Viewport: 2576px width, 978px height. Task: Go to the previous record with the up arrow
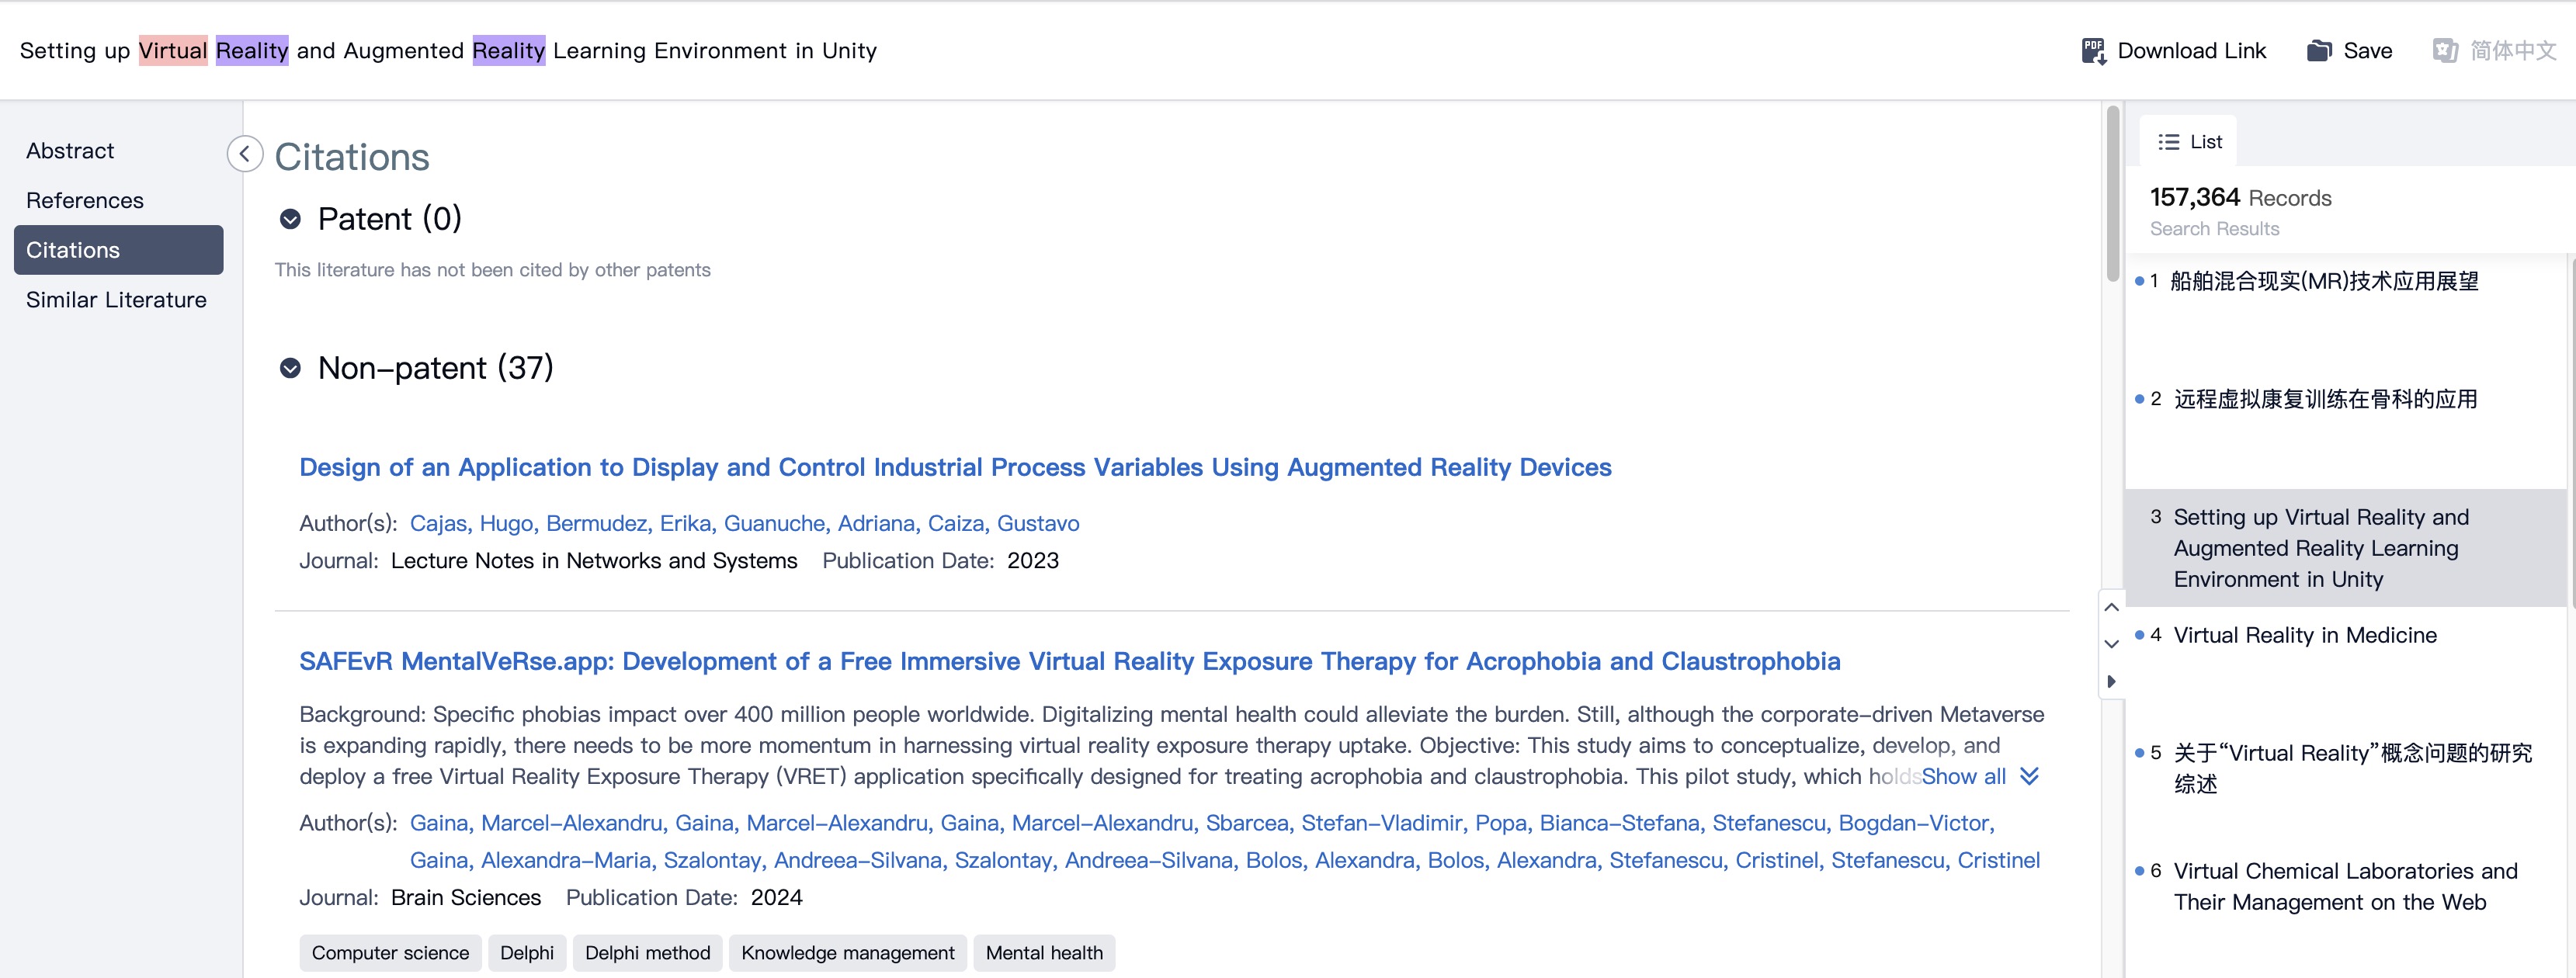coord(2111,607)
